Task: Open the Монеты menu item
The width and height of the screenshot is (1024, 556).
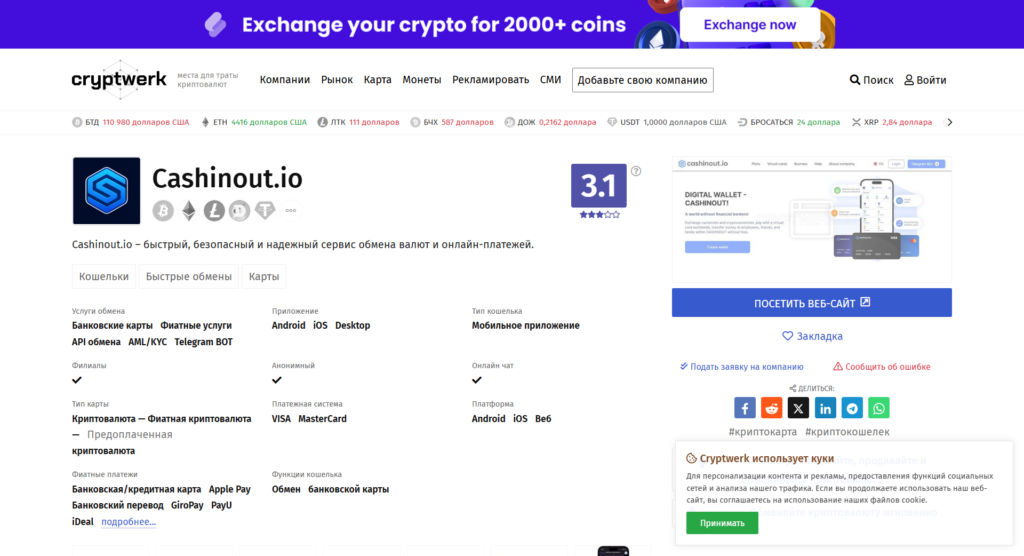Action: [x=422, y=80]
